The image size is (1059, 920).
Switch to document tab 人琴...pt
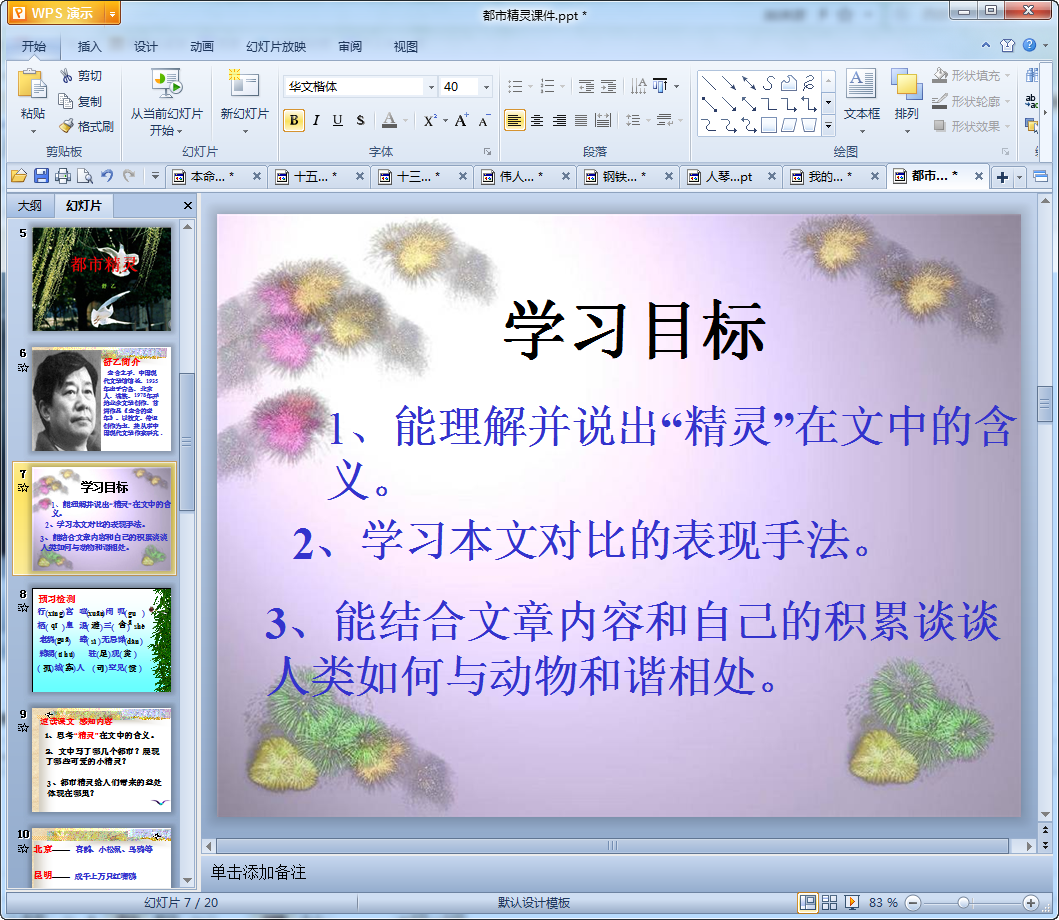729,177
